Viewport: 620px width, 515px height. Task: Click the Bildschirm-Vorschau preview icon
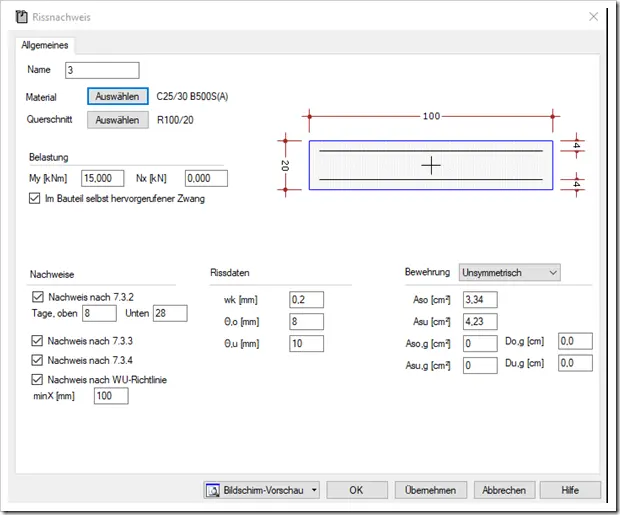pyautogui.click(x=213, y=490)
